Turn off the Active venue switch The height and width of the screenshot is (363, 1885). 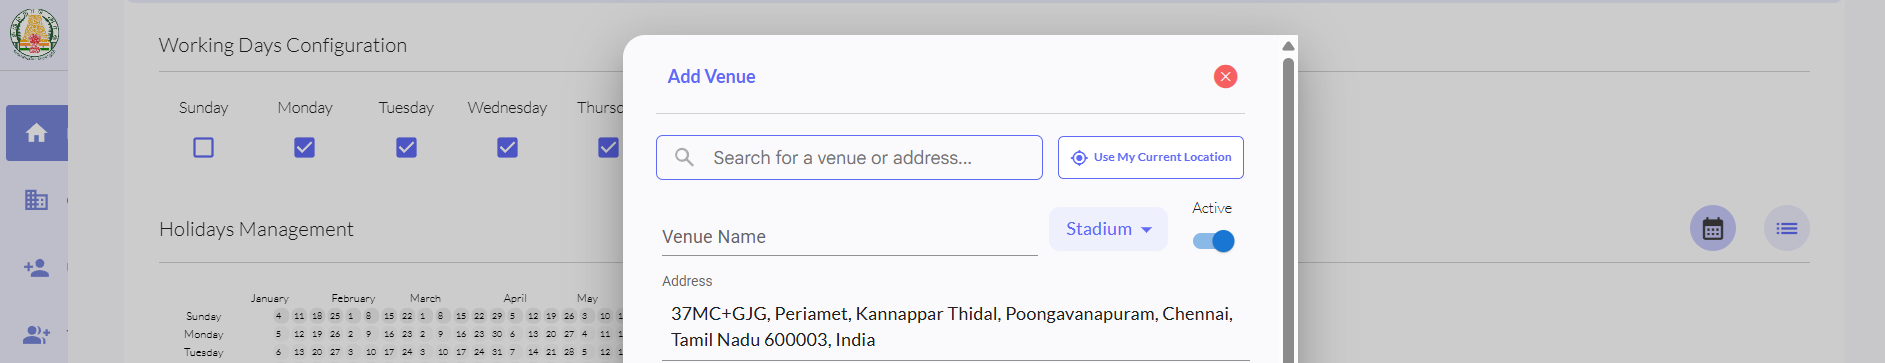(1214, 241)
